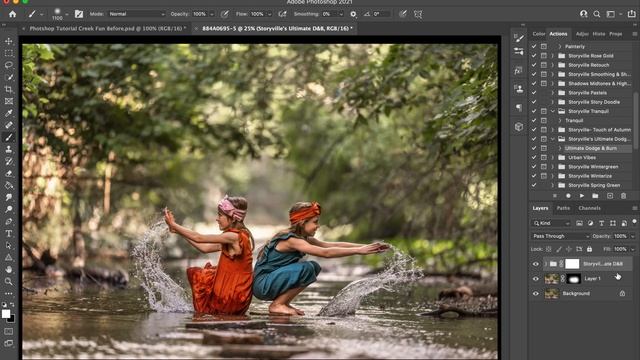Select the Lasso tool
Screen dimensions: 640x360
[9, 65]
